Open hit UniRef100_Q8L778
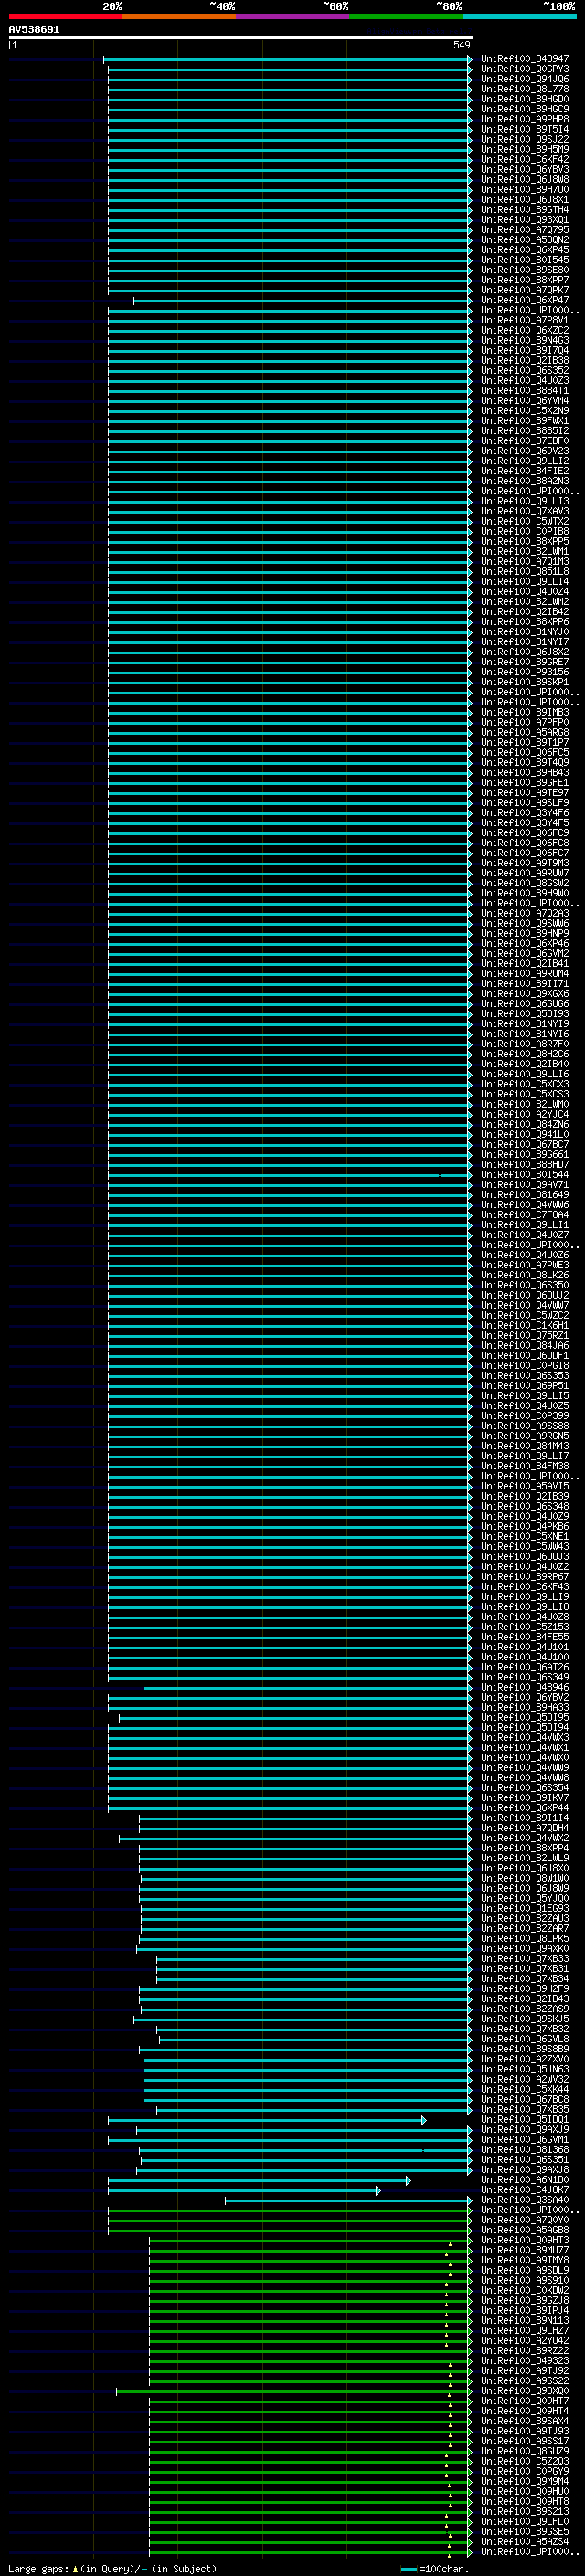585x2576 pixels. [x=525, y=89]
